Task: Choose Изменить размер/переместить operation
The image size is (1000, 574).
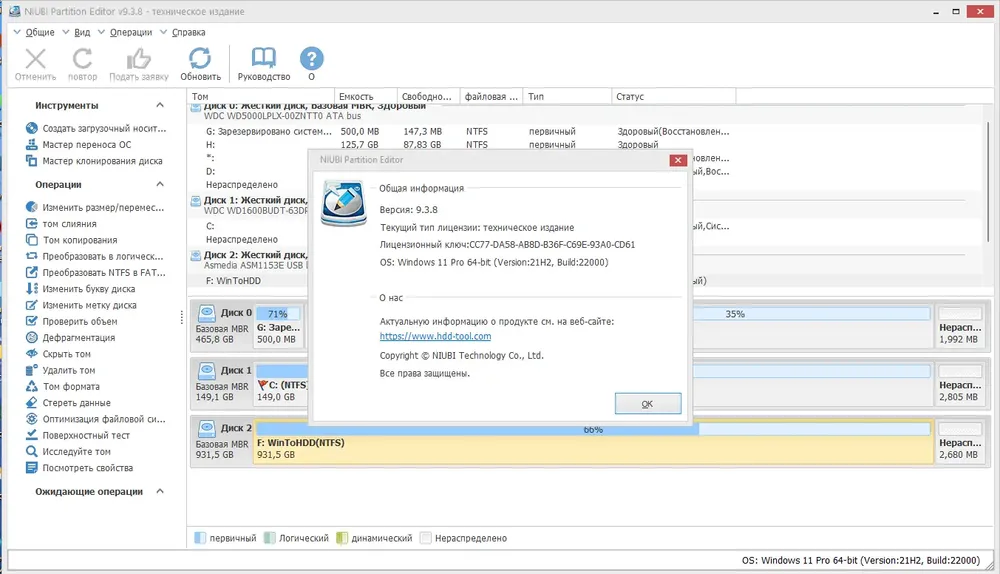Action: (x=96, y=207)
